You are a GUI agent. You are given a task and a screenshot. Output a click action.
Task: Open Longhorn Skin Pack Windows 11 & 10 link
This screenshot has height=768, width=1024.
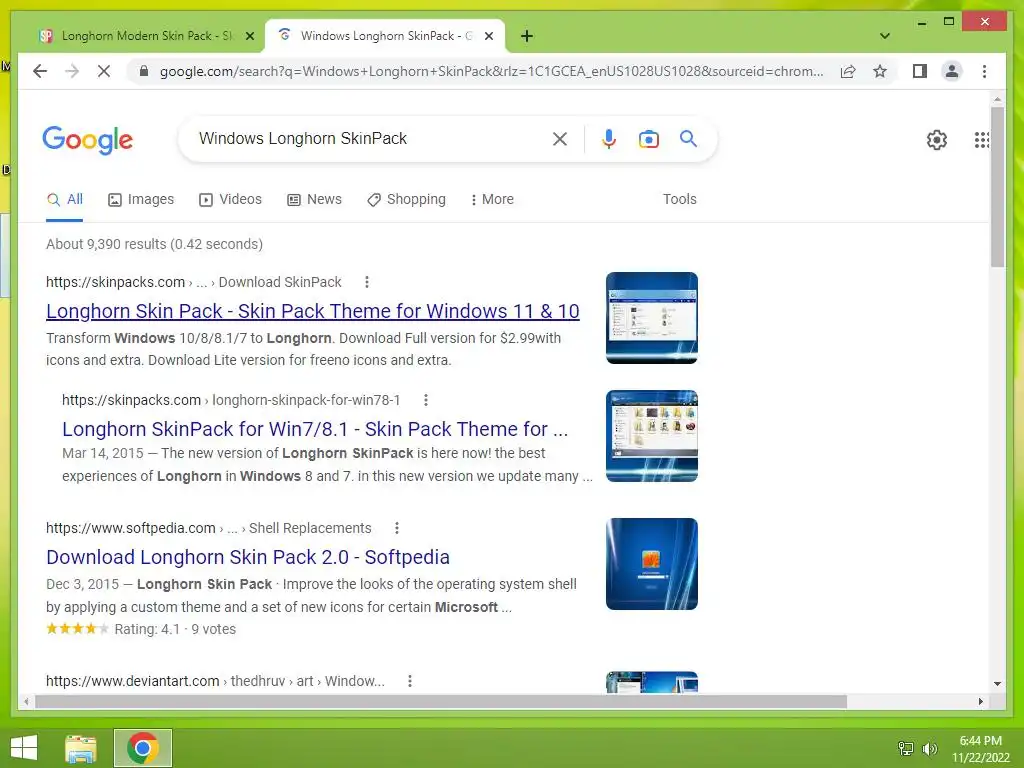tap(313, 311)
